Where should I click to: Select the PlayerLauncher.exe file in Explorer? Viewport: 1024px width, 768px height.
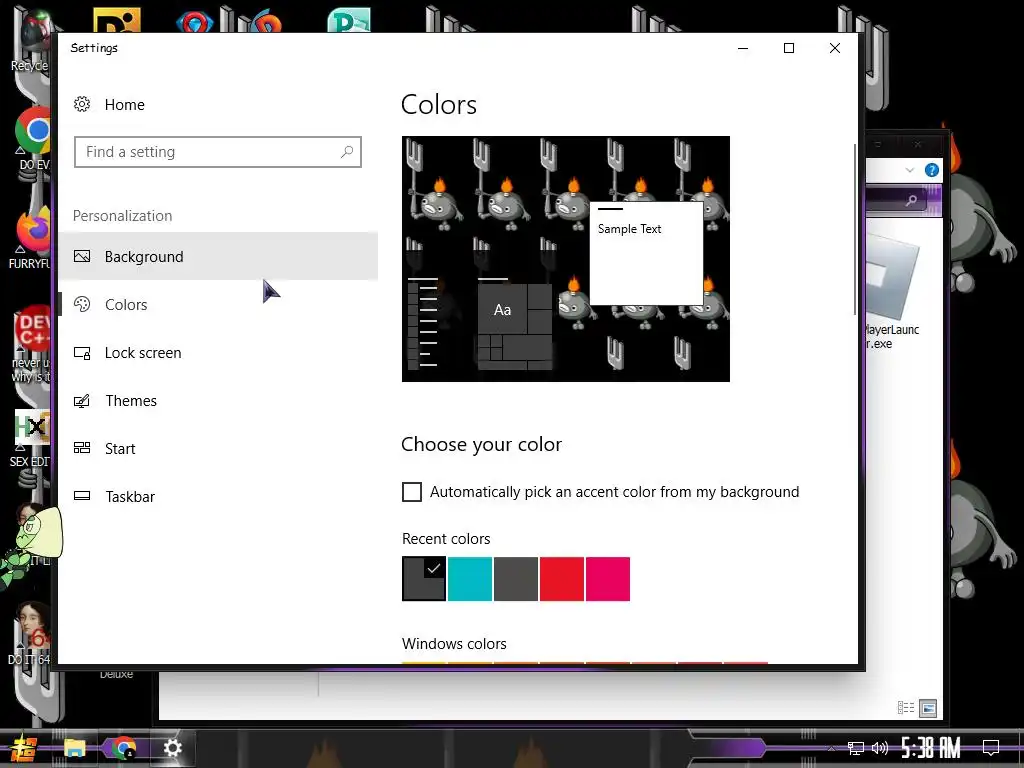892,294
